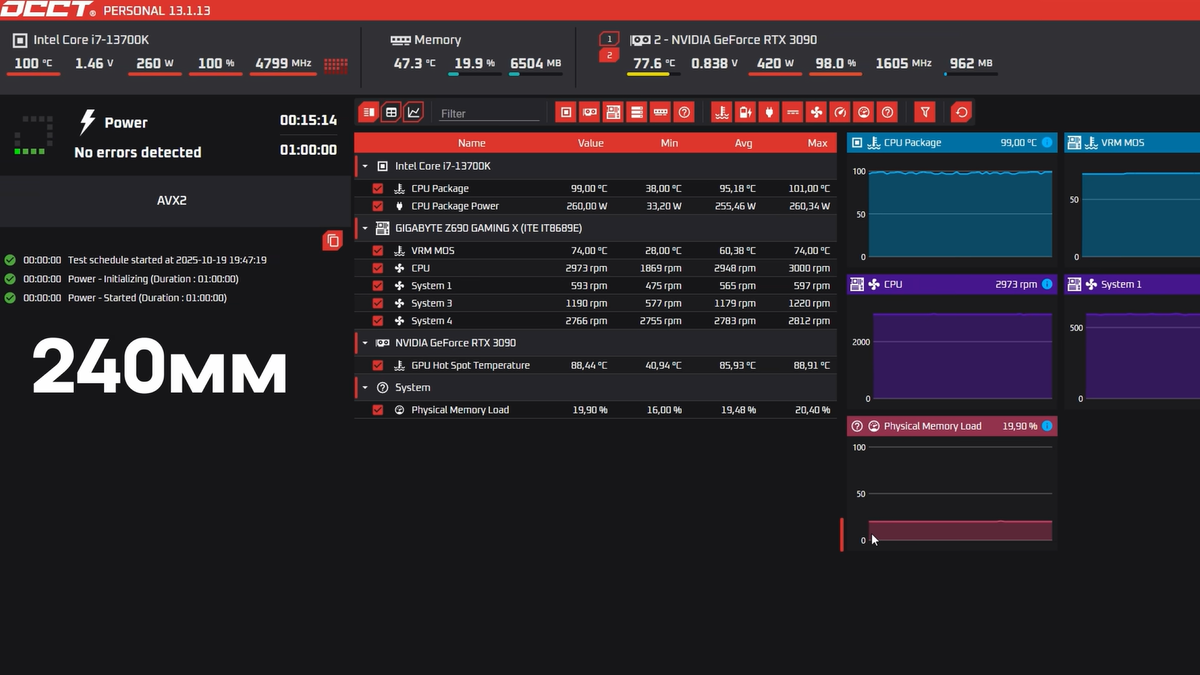The image size is (1200, 675).
Task: Click the red CPU core grid icon in header
Action: coord(336,64)
